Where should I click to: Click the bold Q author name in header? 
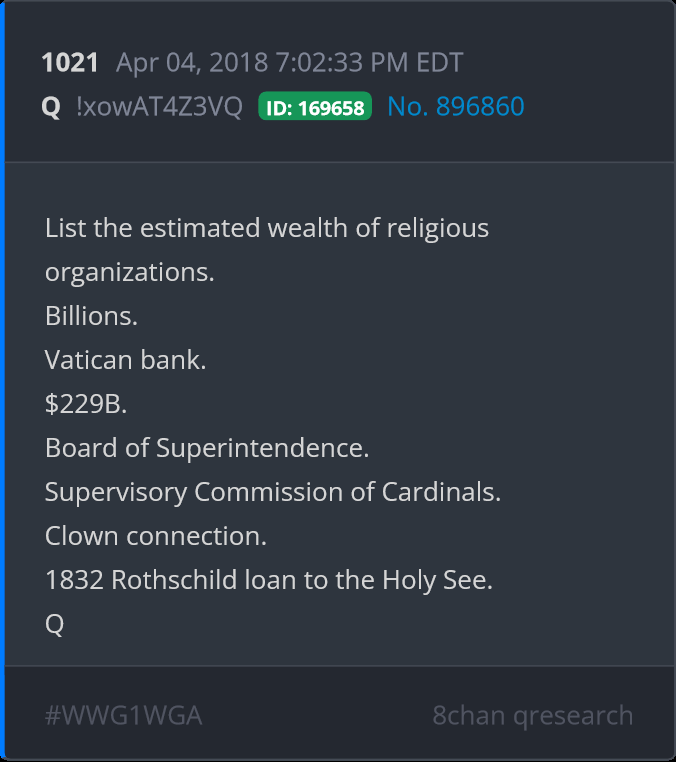(x=51, y=106)
